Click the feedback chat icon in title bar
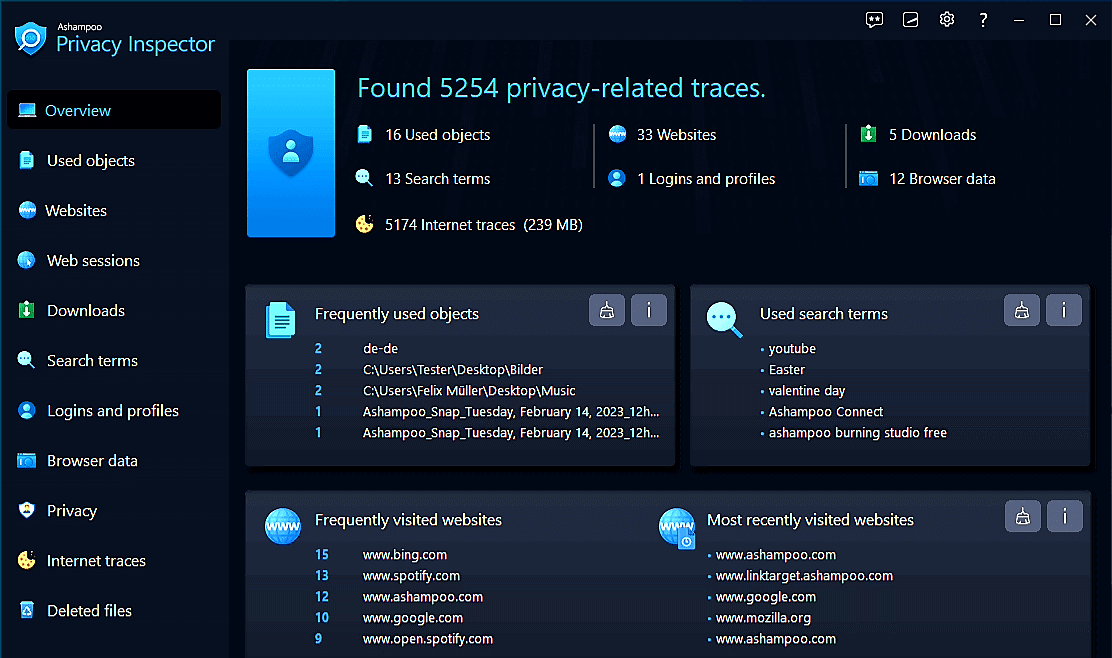The height and width of the screenshot is (658, 1112). click(x=874, y=20)
